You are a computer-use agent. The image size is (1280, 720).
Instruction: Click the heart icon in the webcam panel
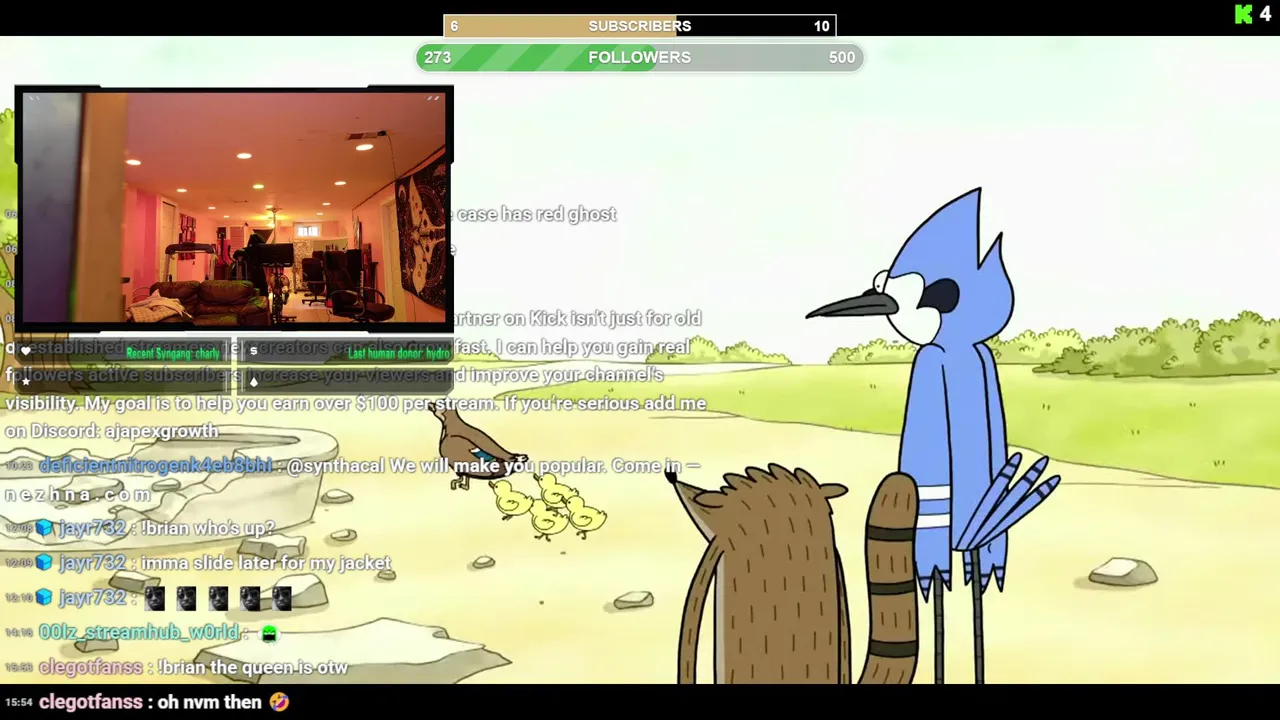(x=26, y=351)
